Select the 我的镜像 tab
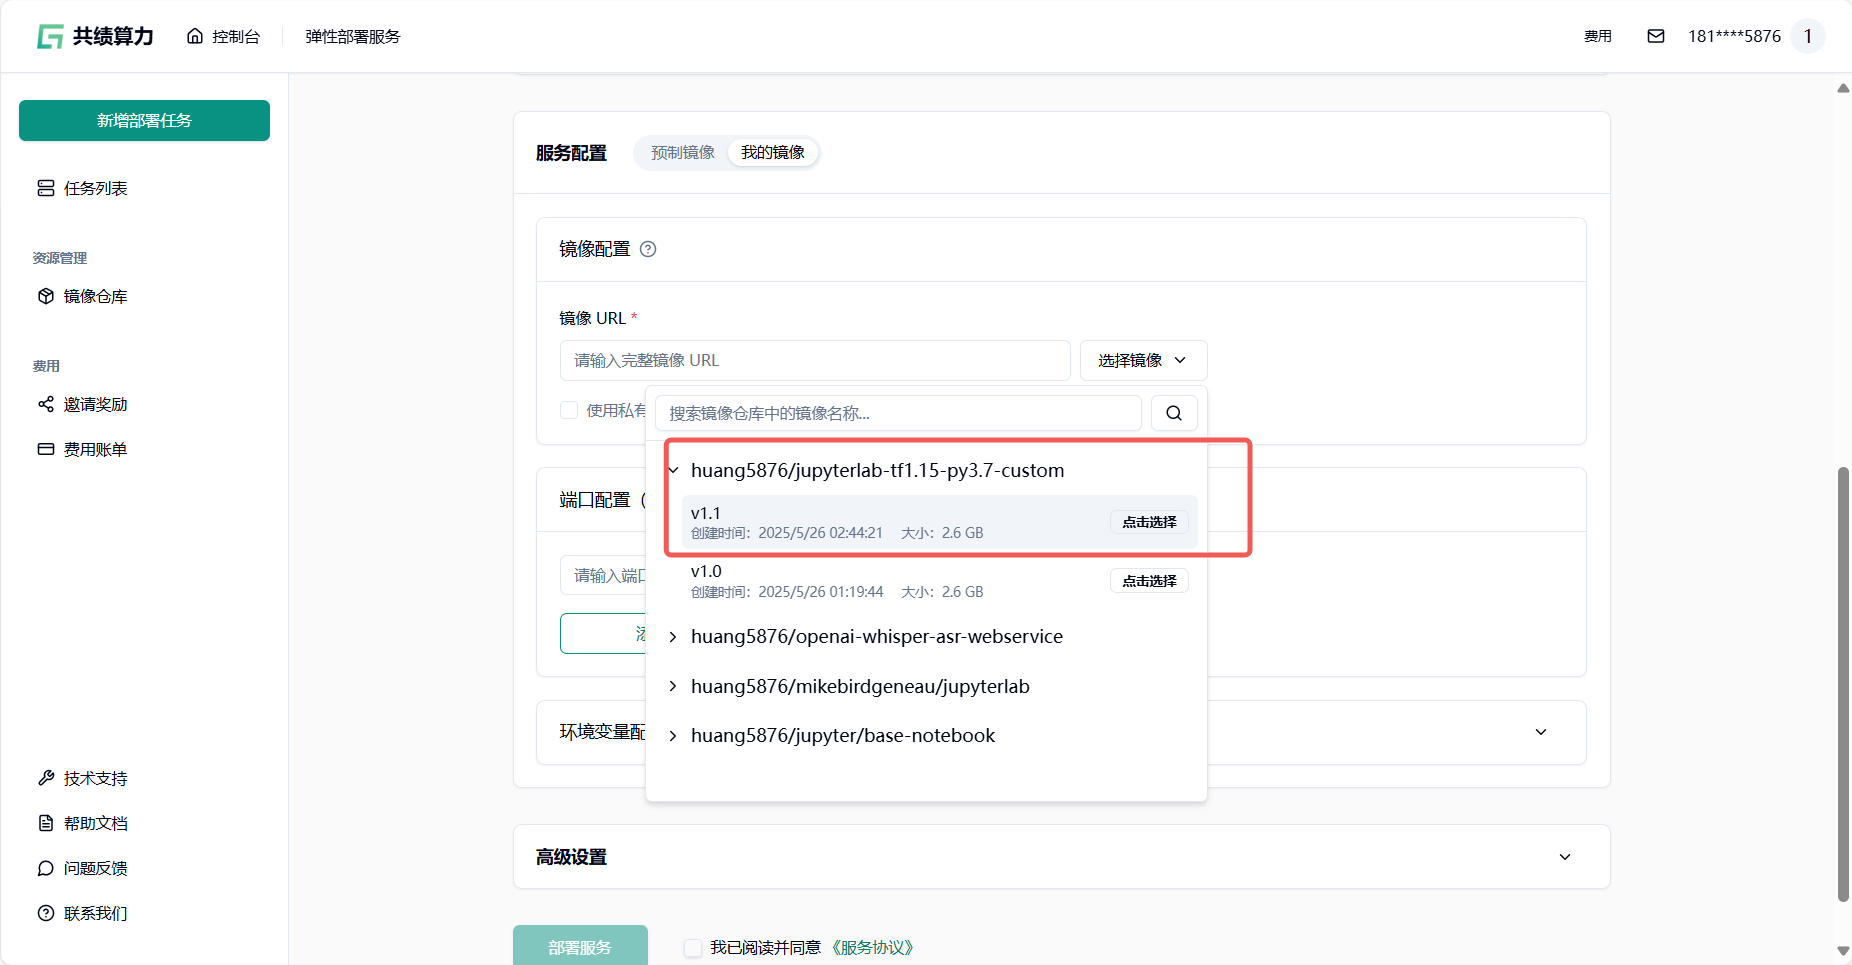Viewport: 1852px width, 965px height. (x=773, y=152)
